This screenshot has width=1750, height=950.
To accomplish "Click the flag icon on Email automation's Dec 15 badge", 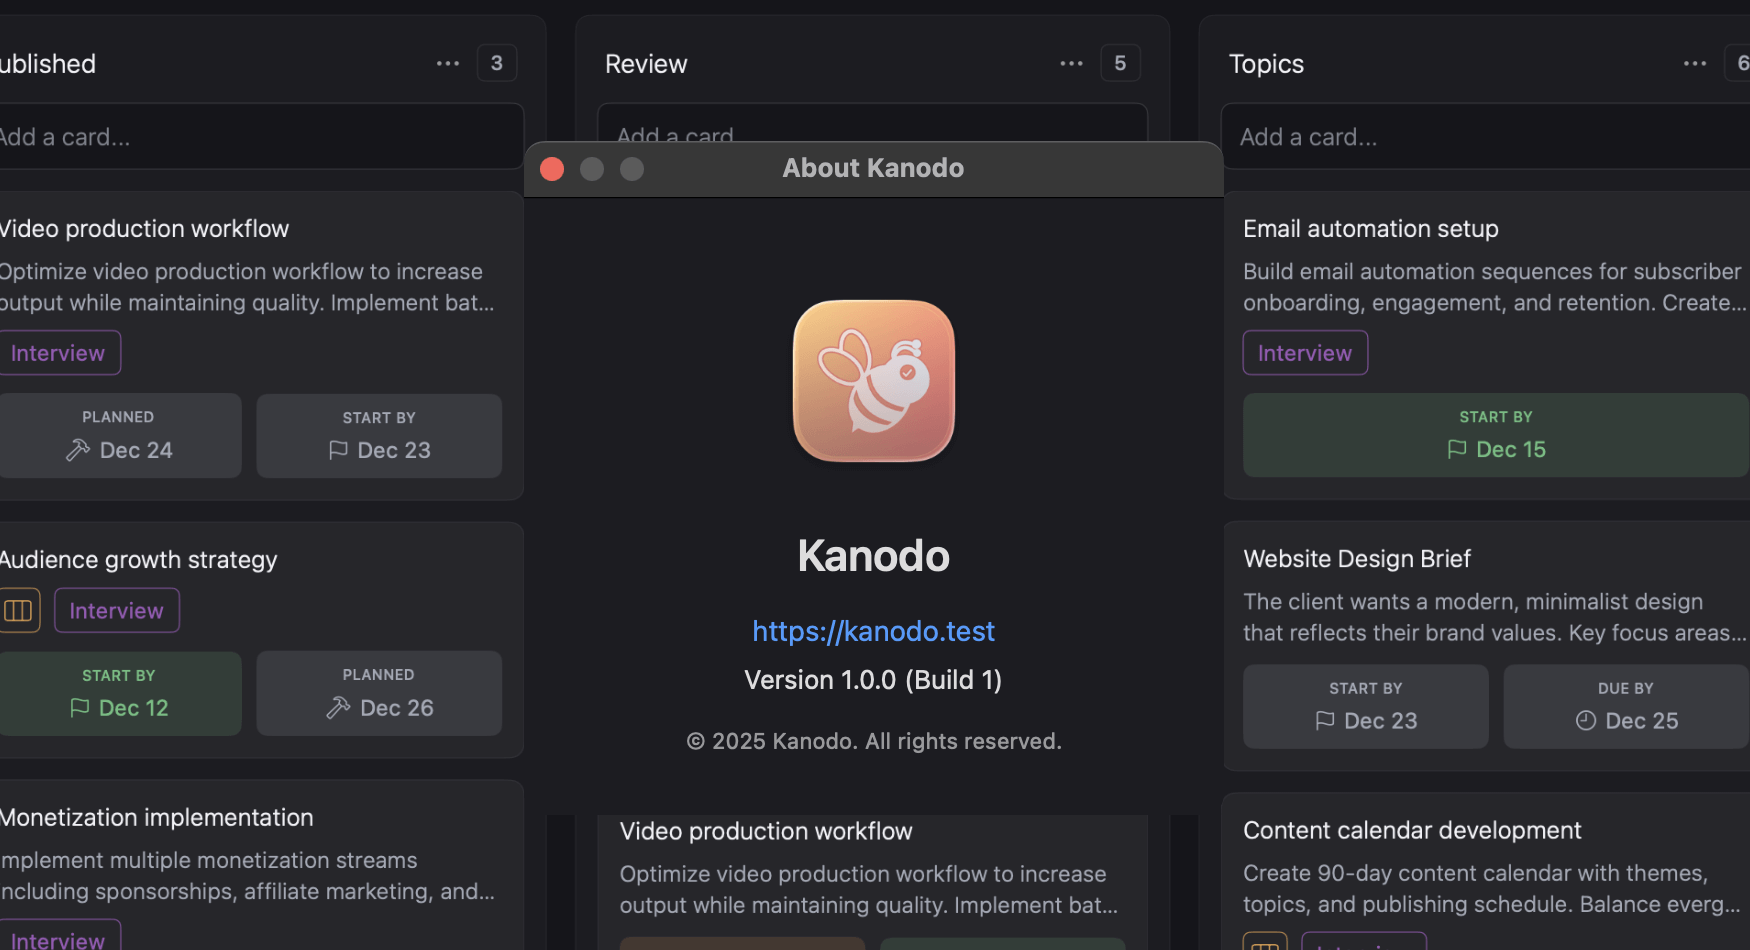I will [1458, 450].
